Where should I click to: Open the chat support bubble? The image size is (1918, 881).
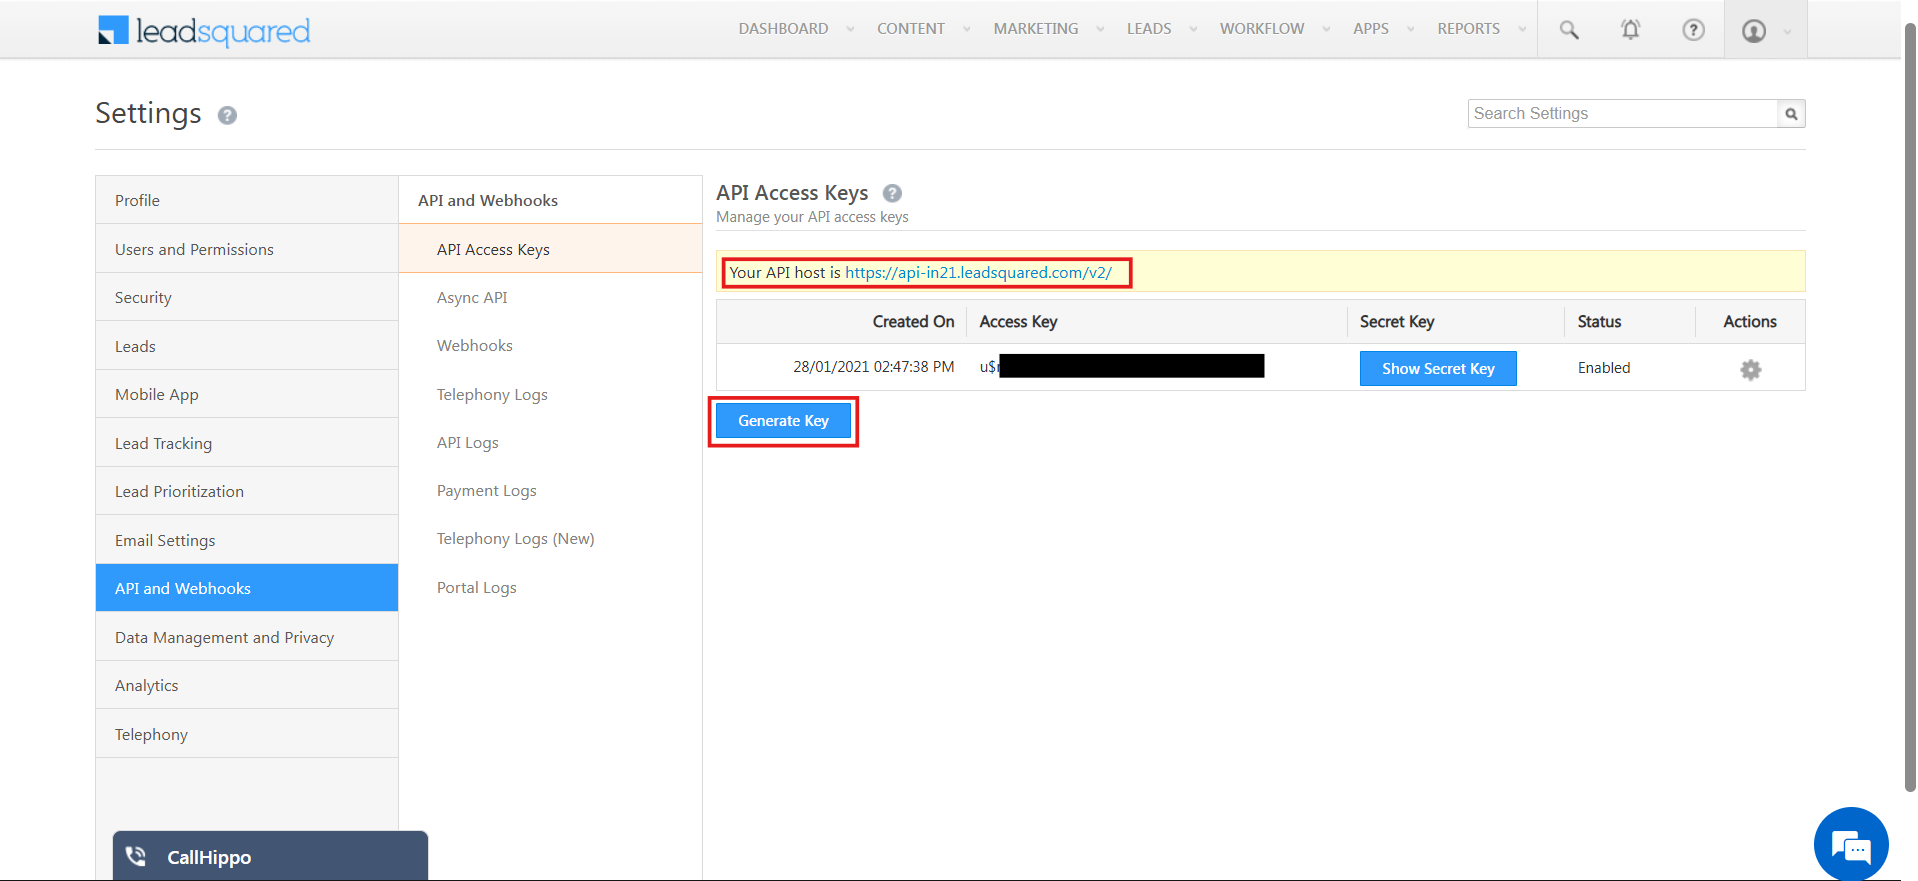tap(1851, 844)
